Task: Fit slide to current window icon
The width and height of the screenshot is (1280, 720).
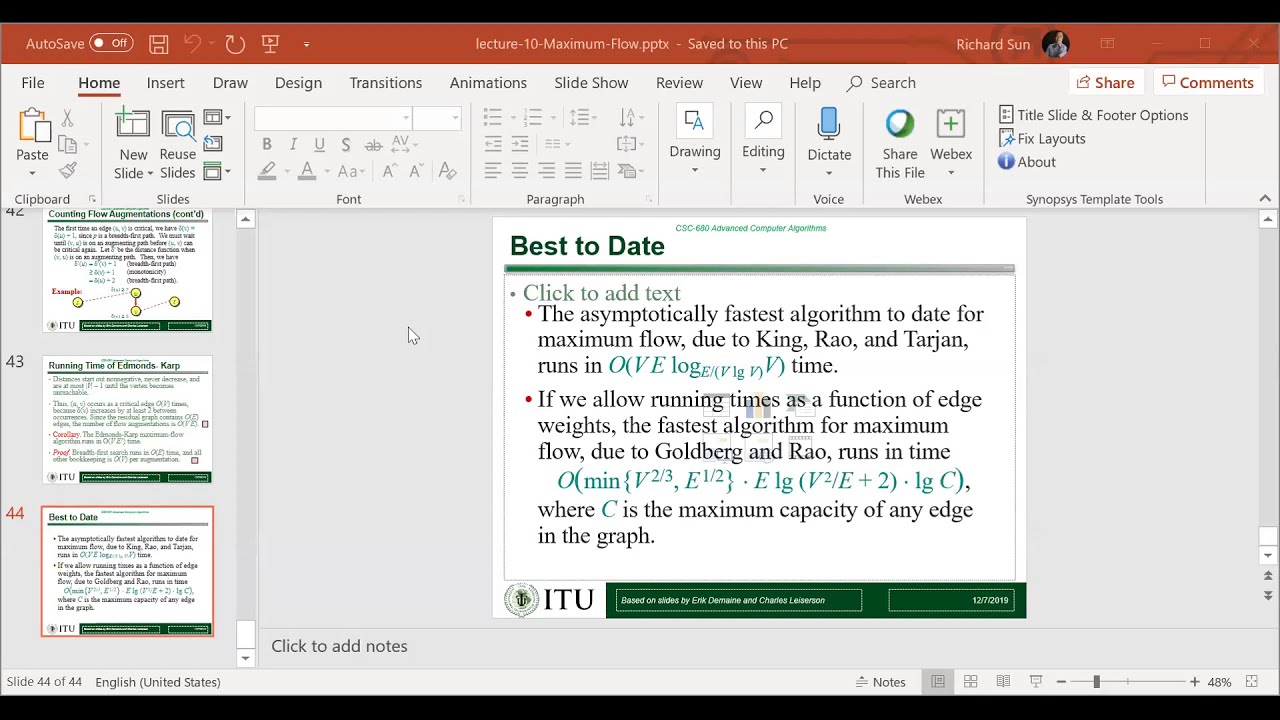Action: click(1251, 682)
